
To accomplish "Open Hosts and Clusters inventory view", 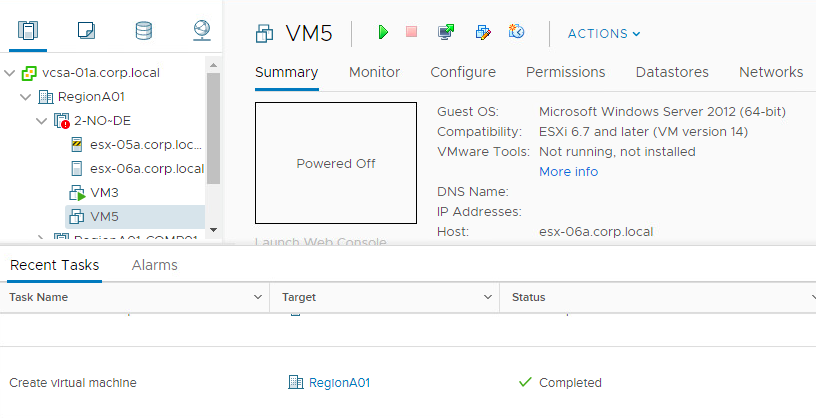I will (28, 30).
